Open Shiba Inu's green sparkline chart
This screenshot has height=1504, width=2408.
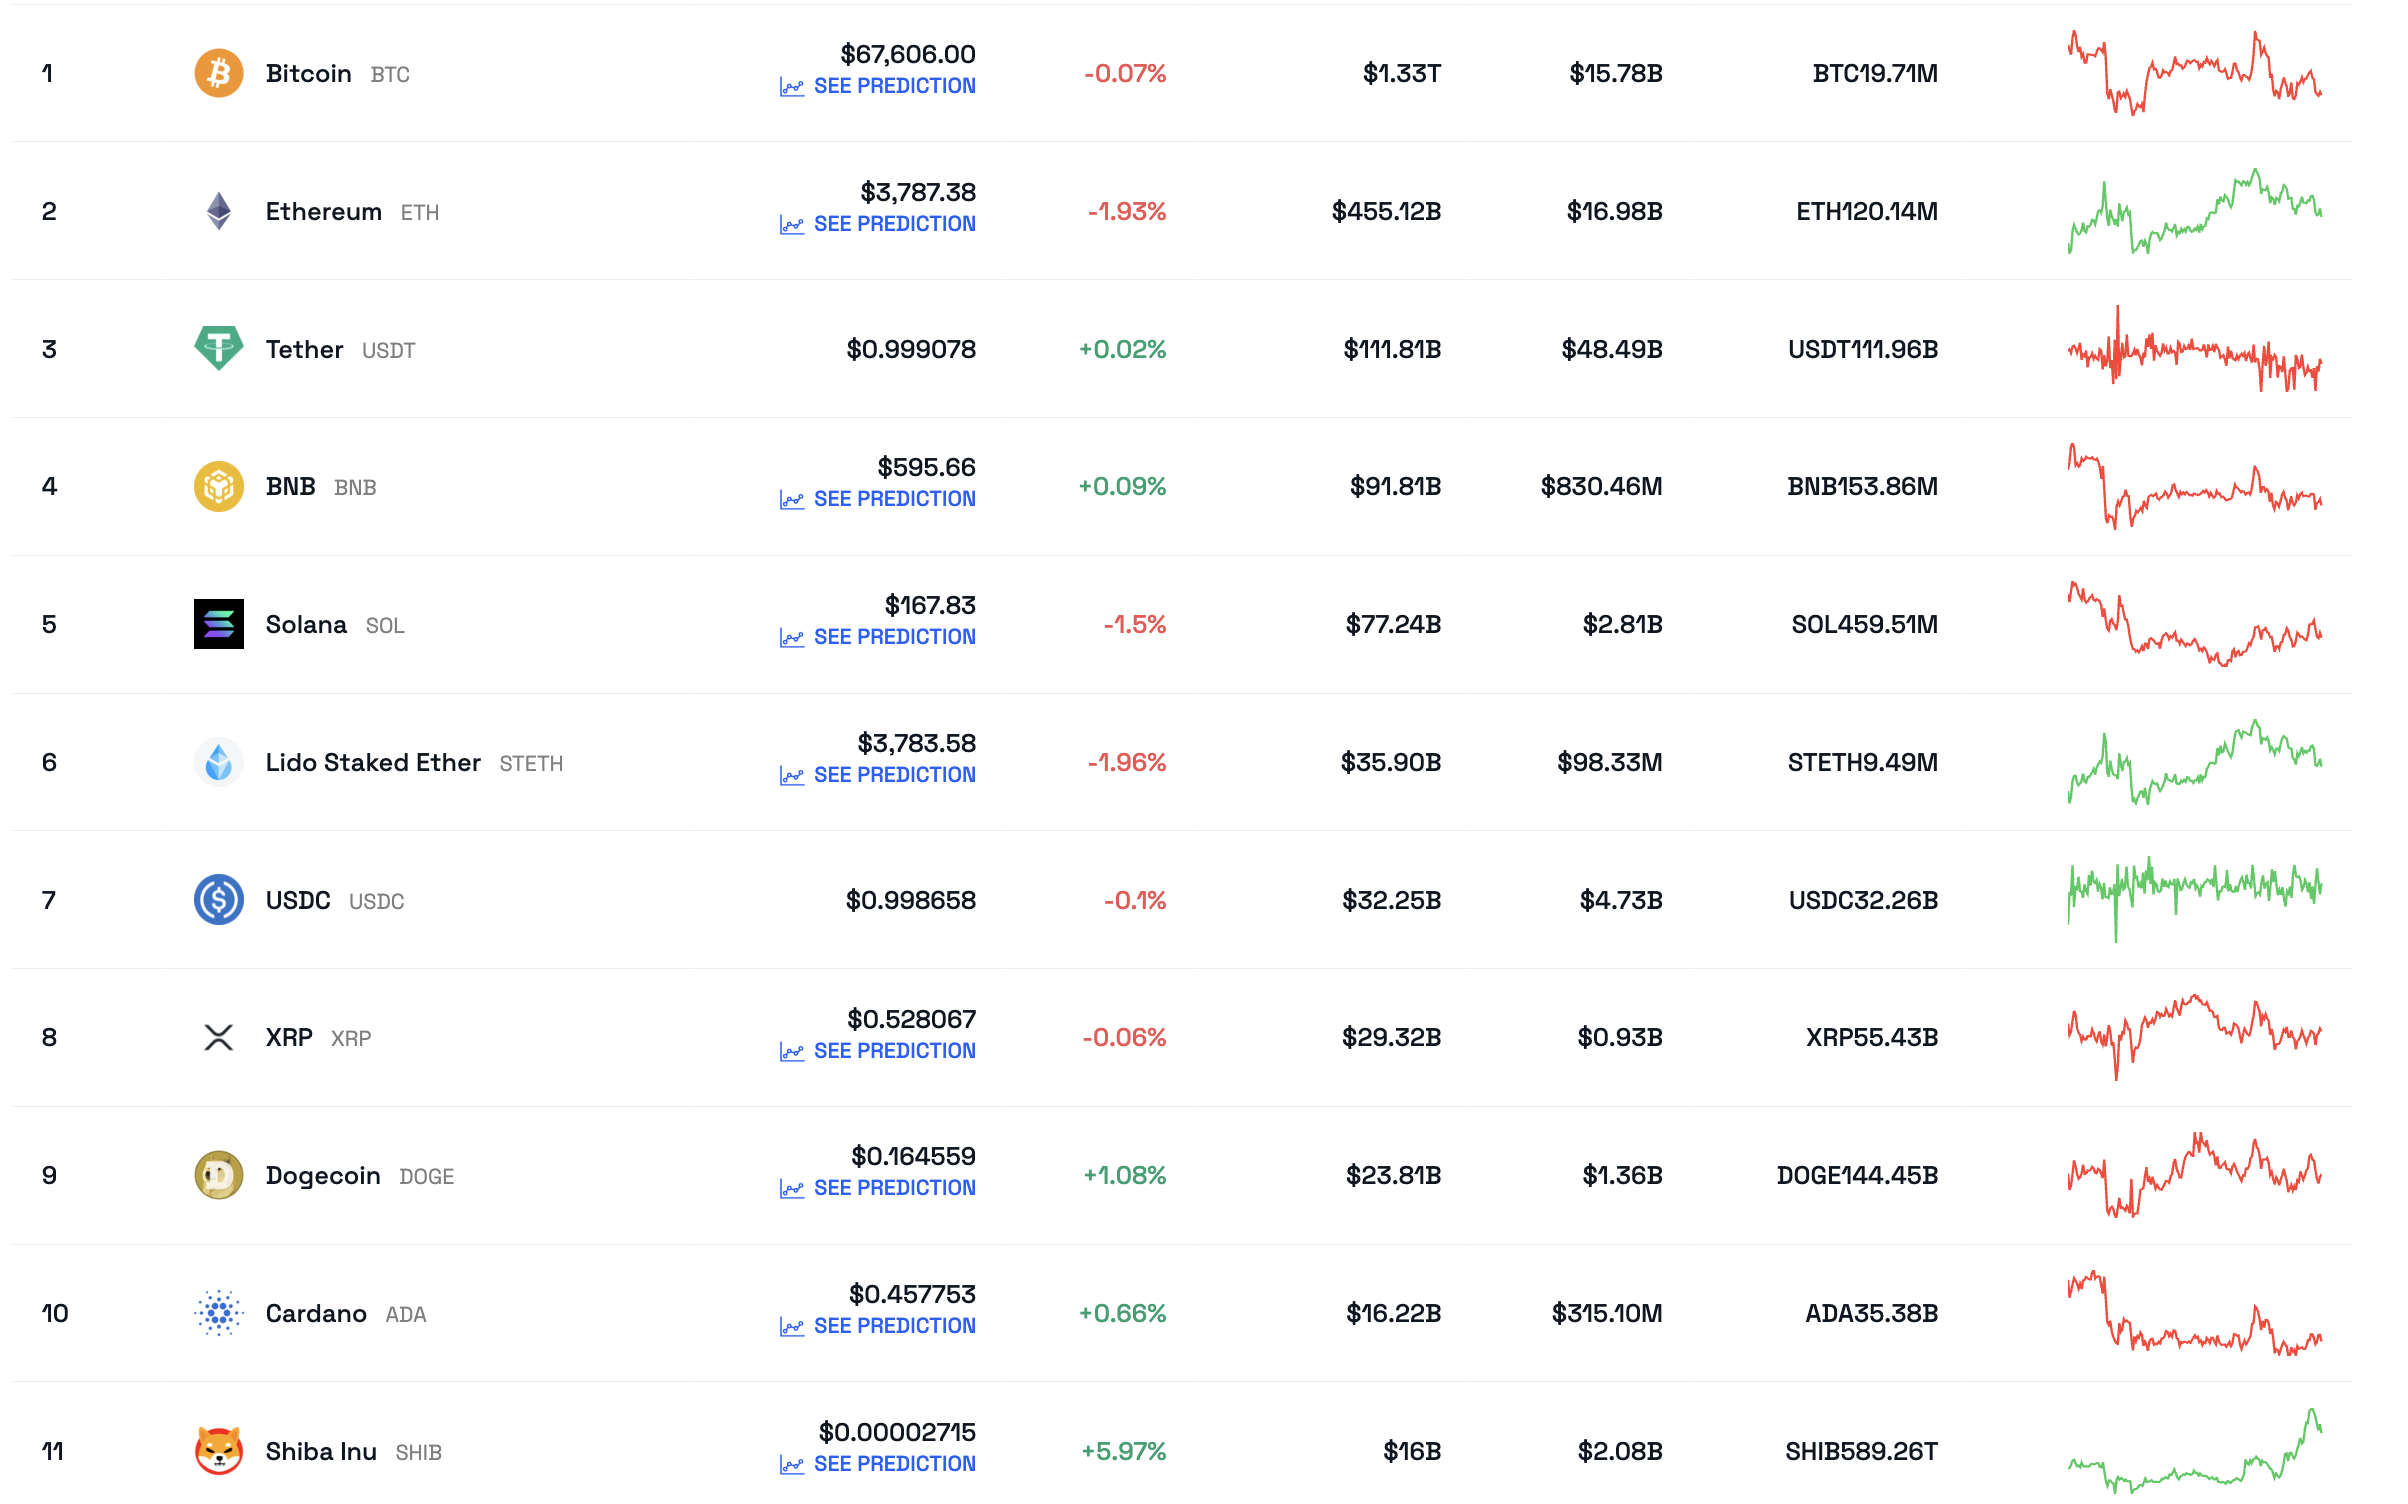[2194, 1450]
